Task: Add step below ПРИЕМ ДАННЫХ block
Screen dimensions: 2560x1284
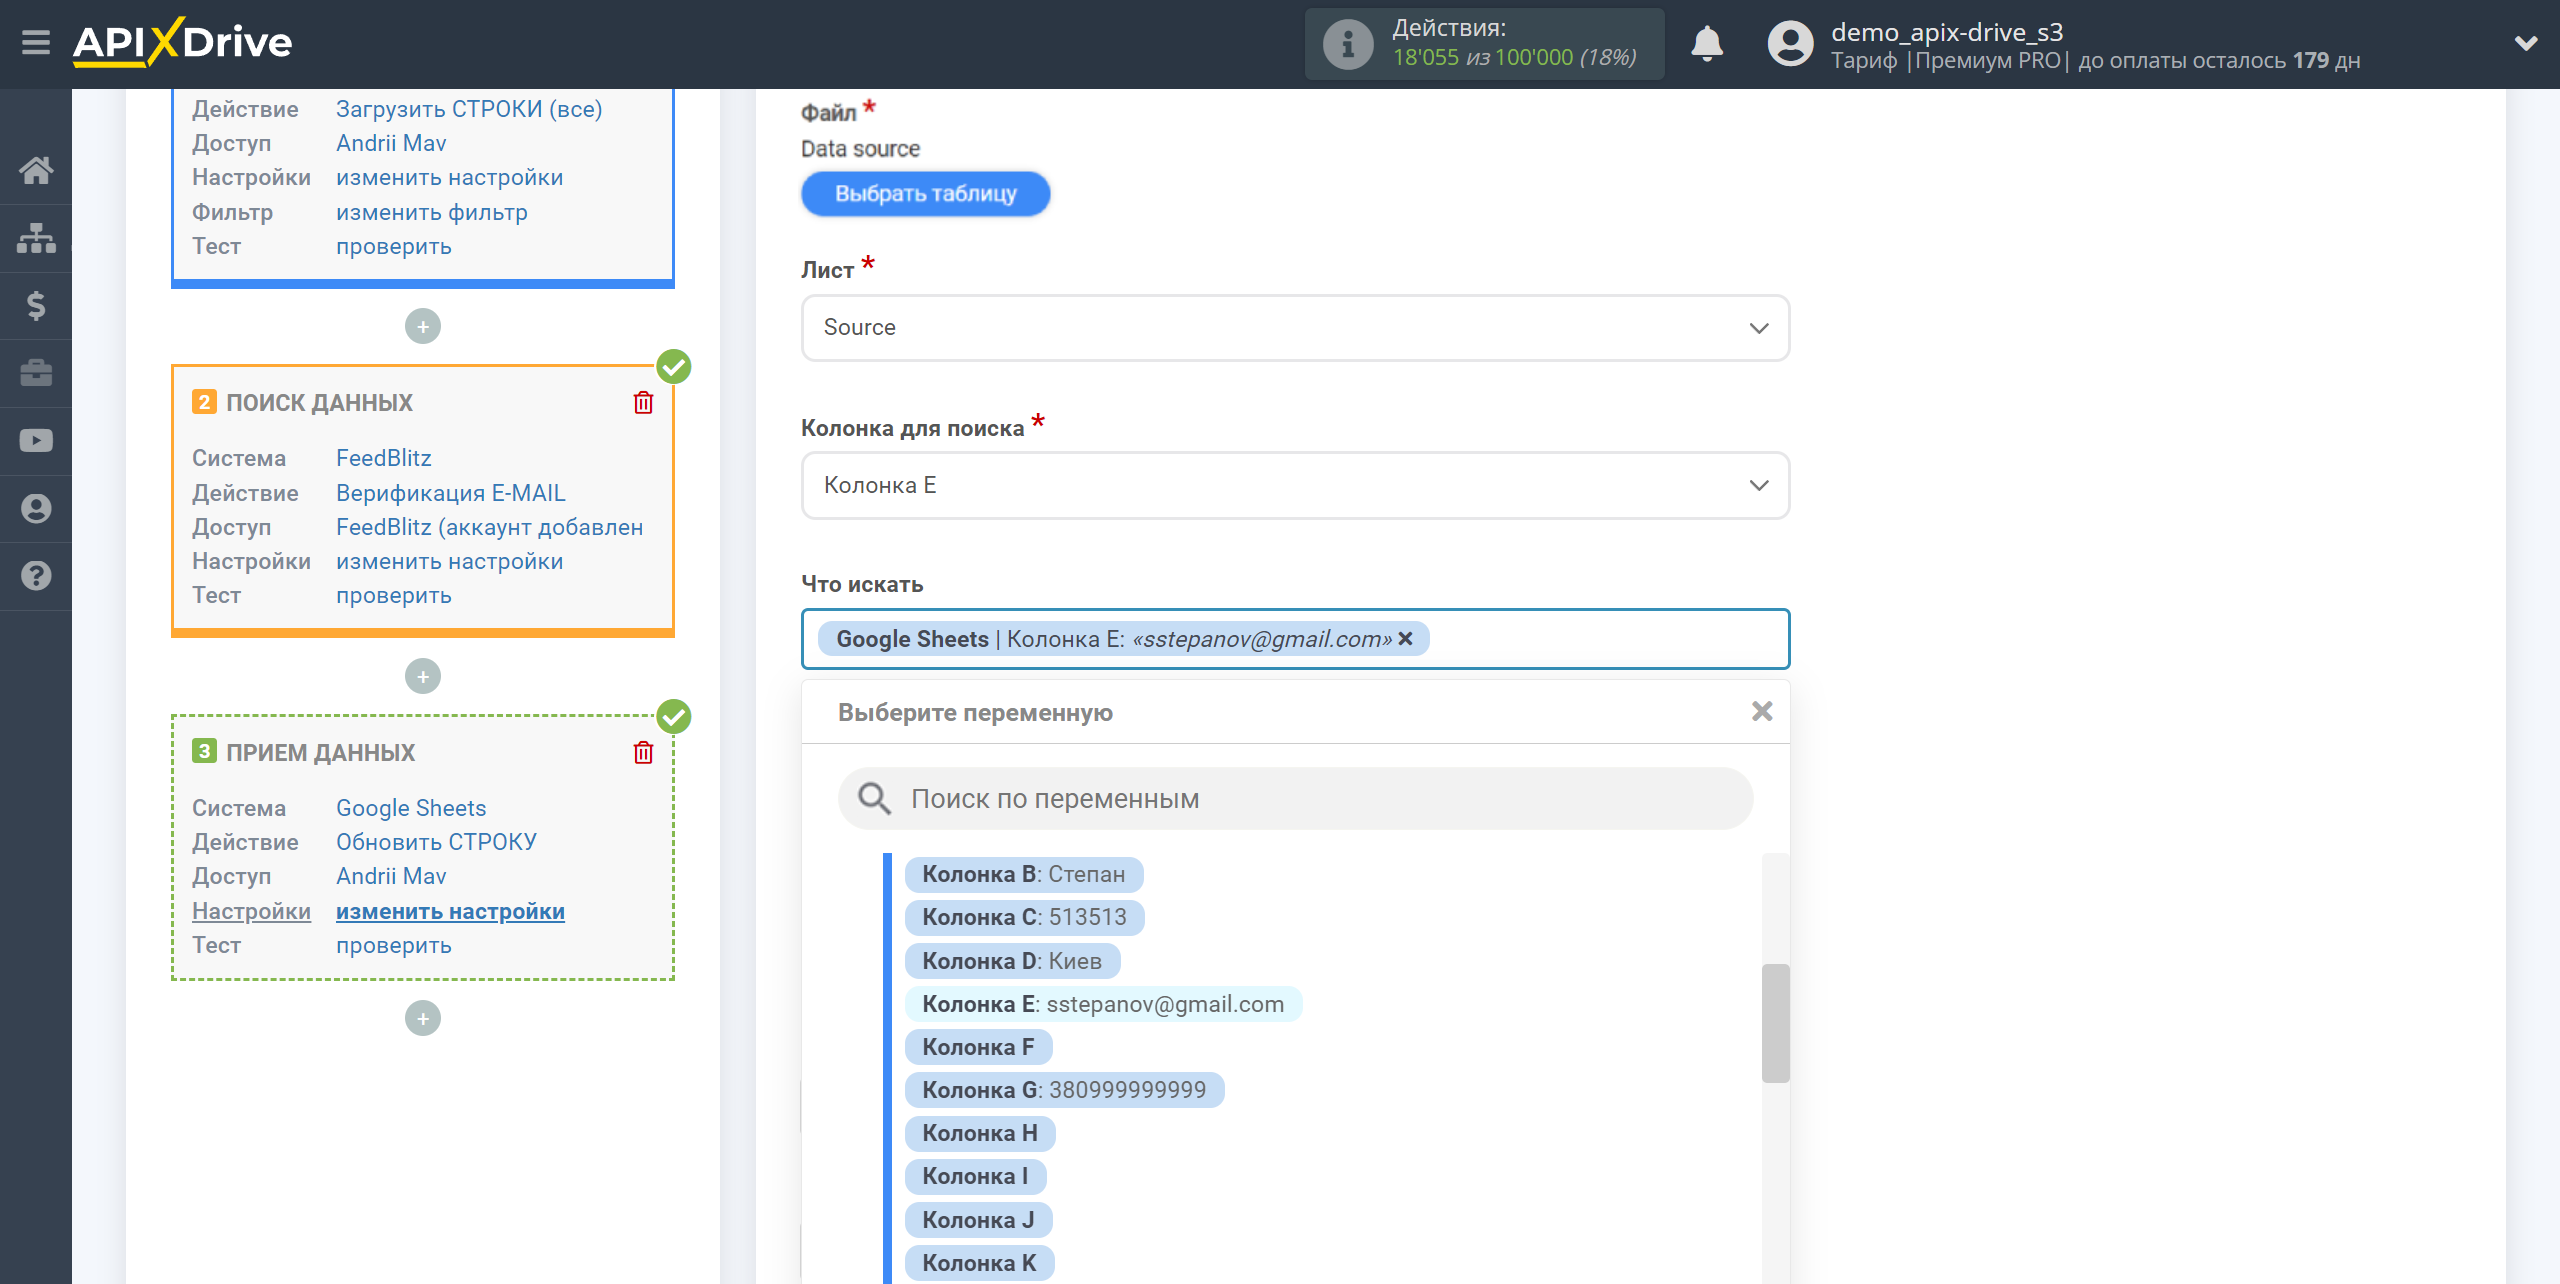Action: pyautogui.click(x=423, y=1018)
